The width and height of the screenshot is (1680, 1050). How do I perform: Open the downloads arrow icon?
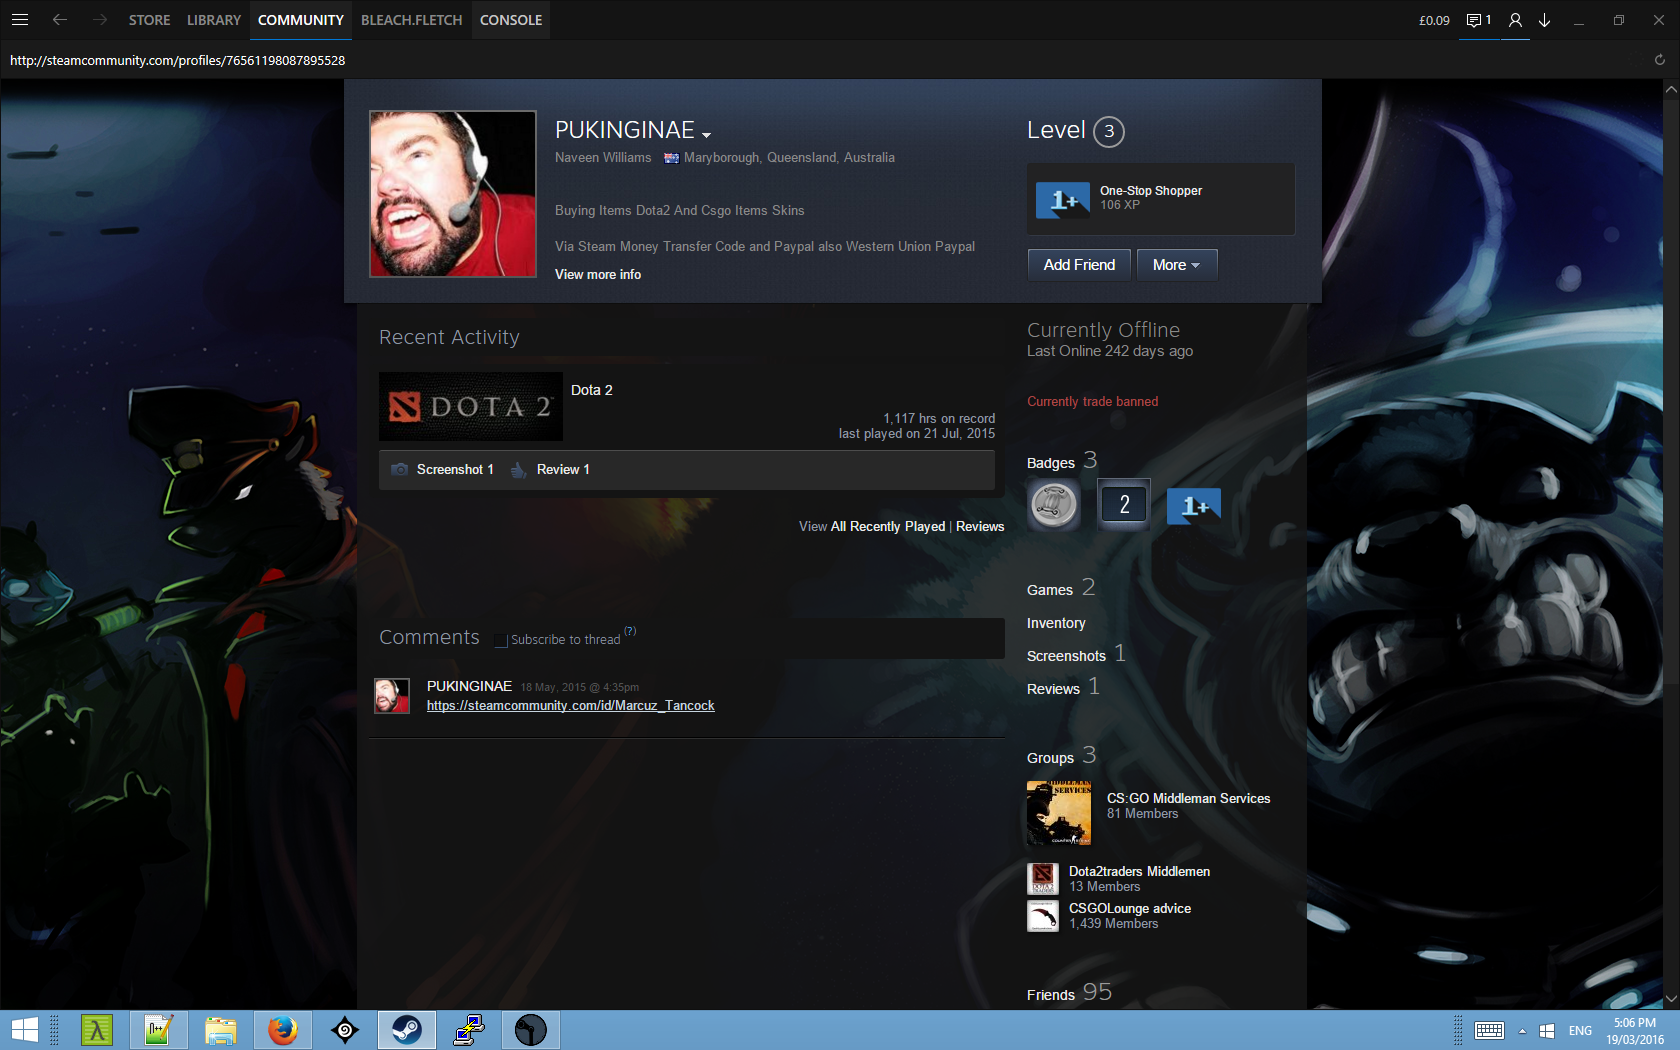tap(1545, 20)
